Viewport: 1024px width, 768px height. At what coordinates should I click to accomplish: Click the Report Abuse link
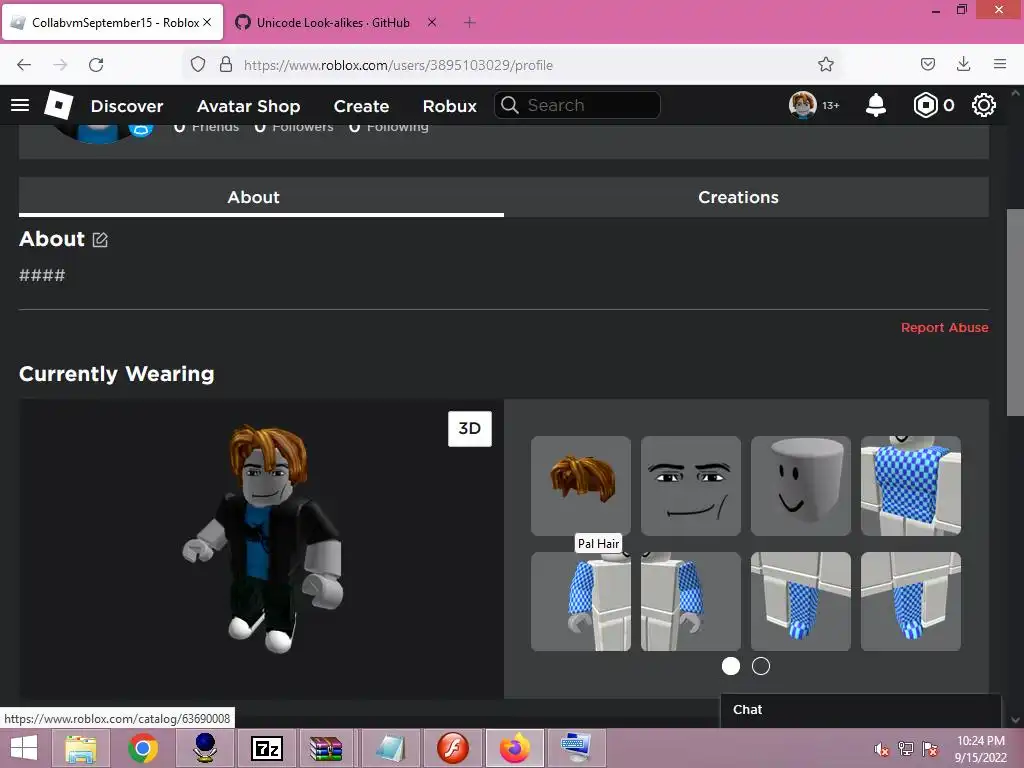(x=944, y=328)
